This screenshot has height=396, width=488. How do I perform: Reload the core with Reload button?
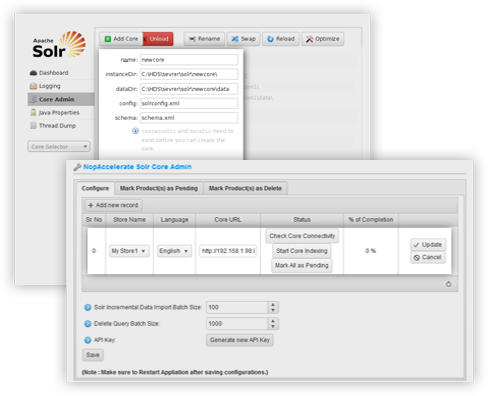281,39
